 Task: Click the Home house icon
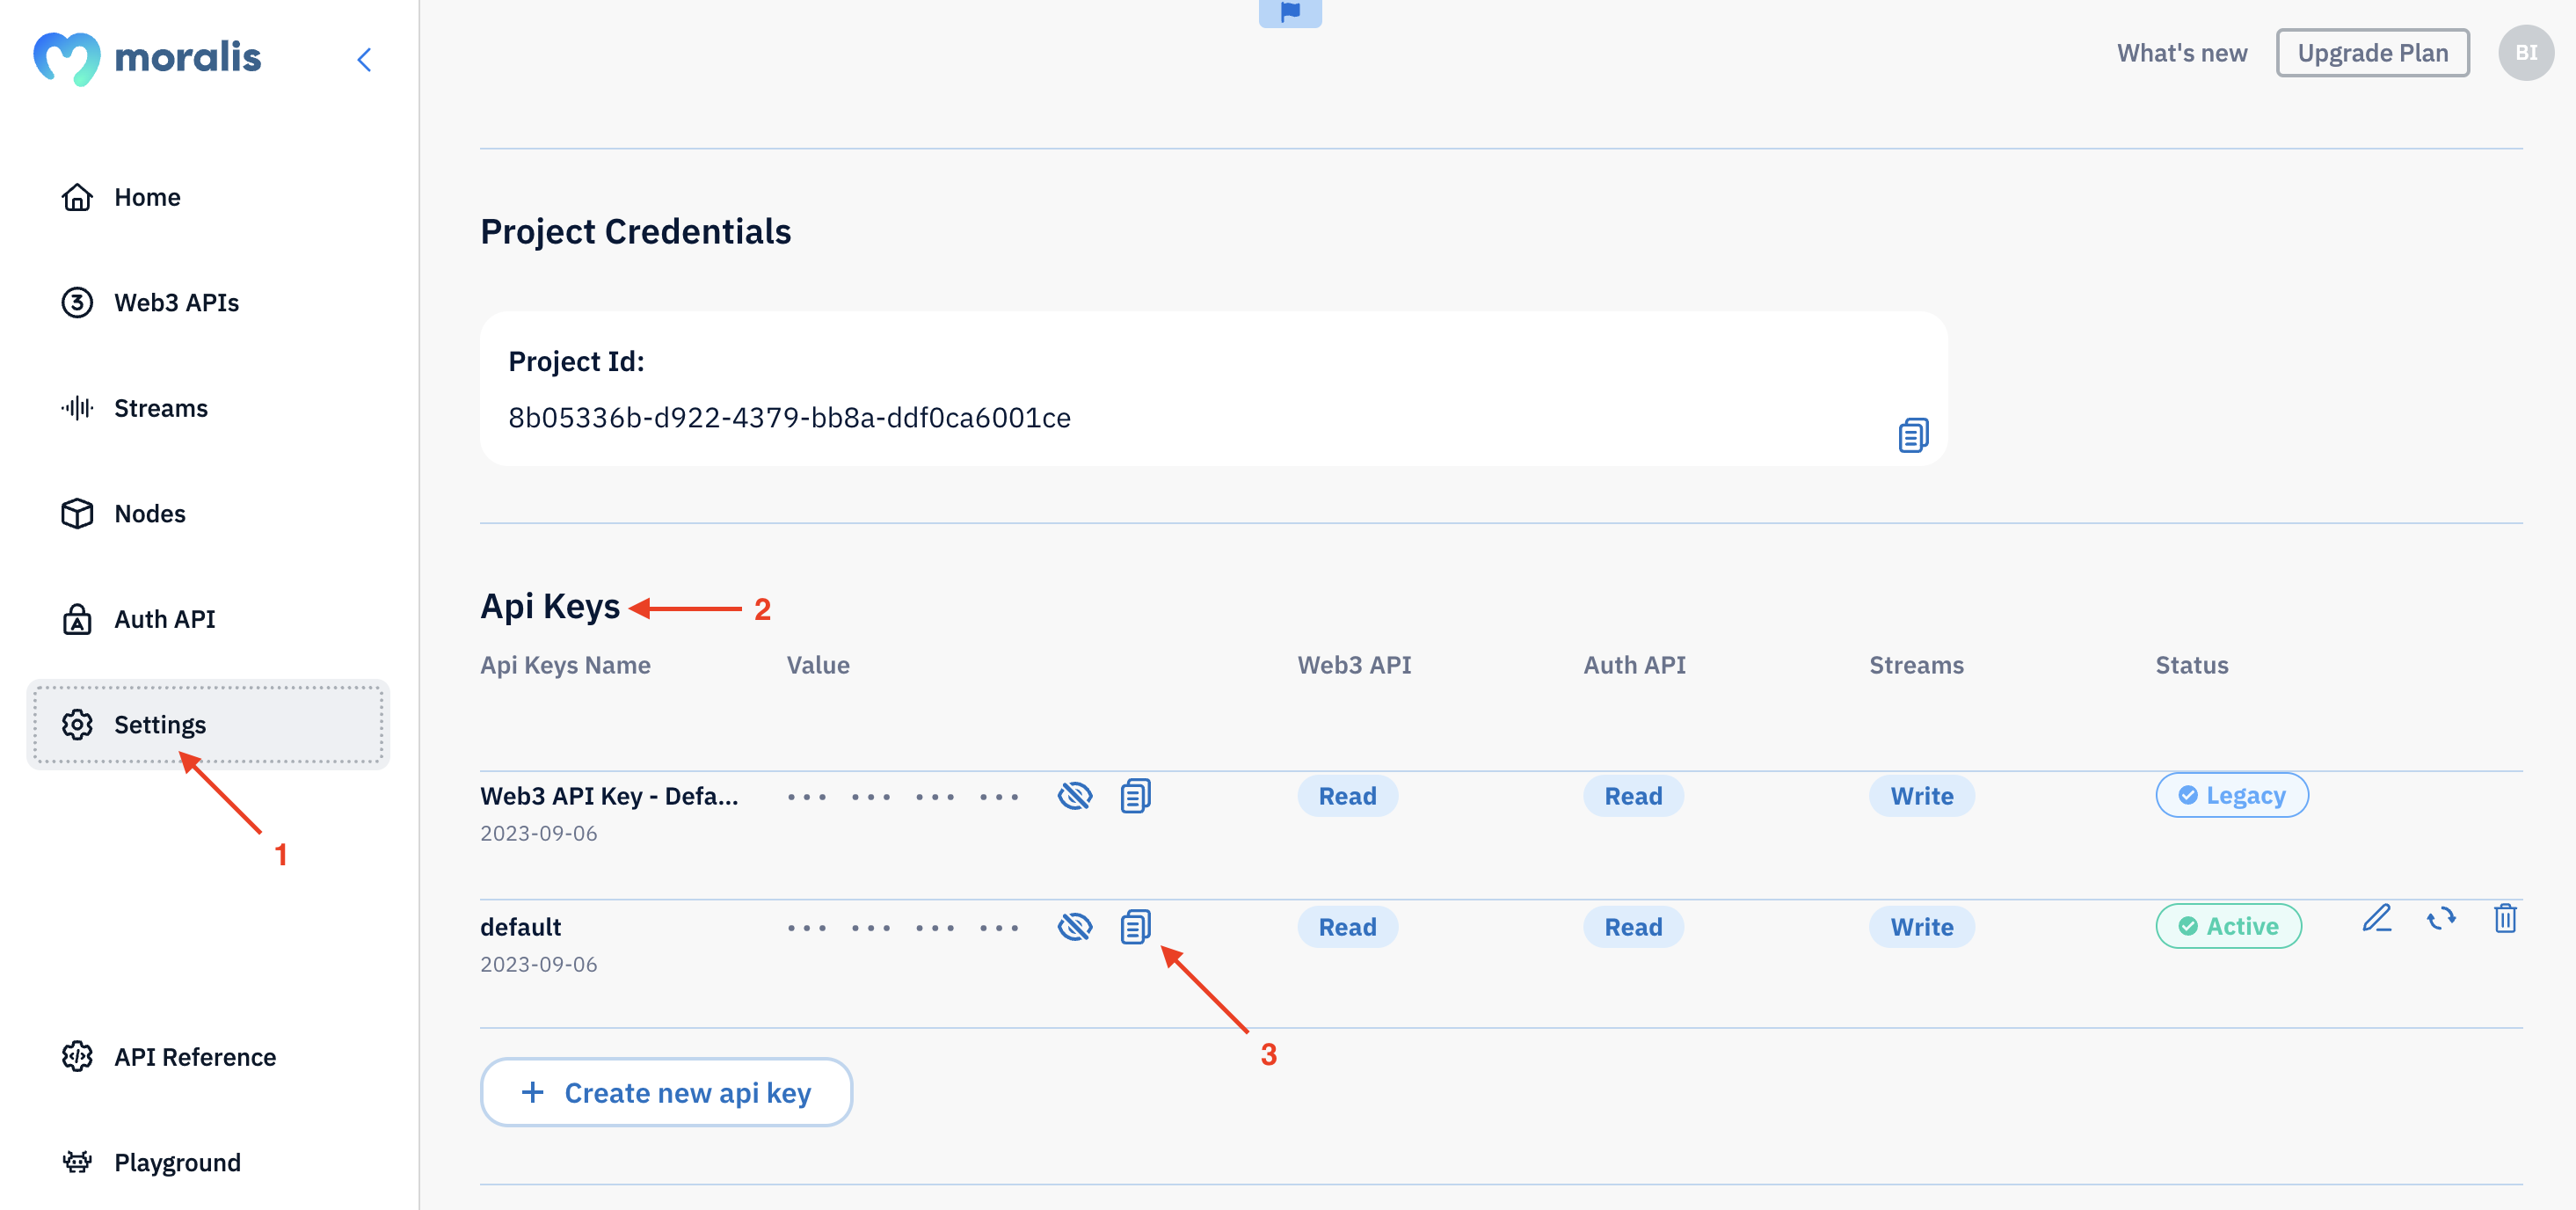click(x=77, y=197)
